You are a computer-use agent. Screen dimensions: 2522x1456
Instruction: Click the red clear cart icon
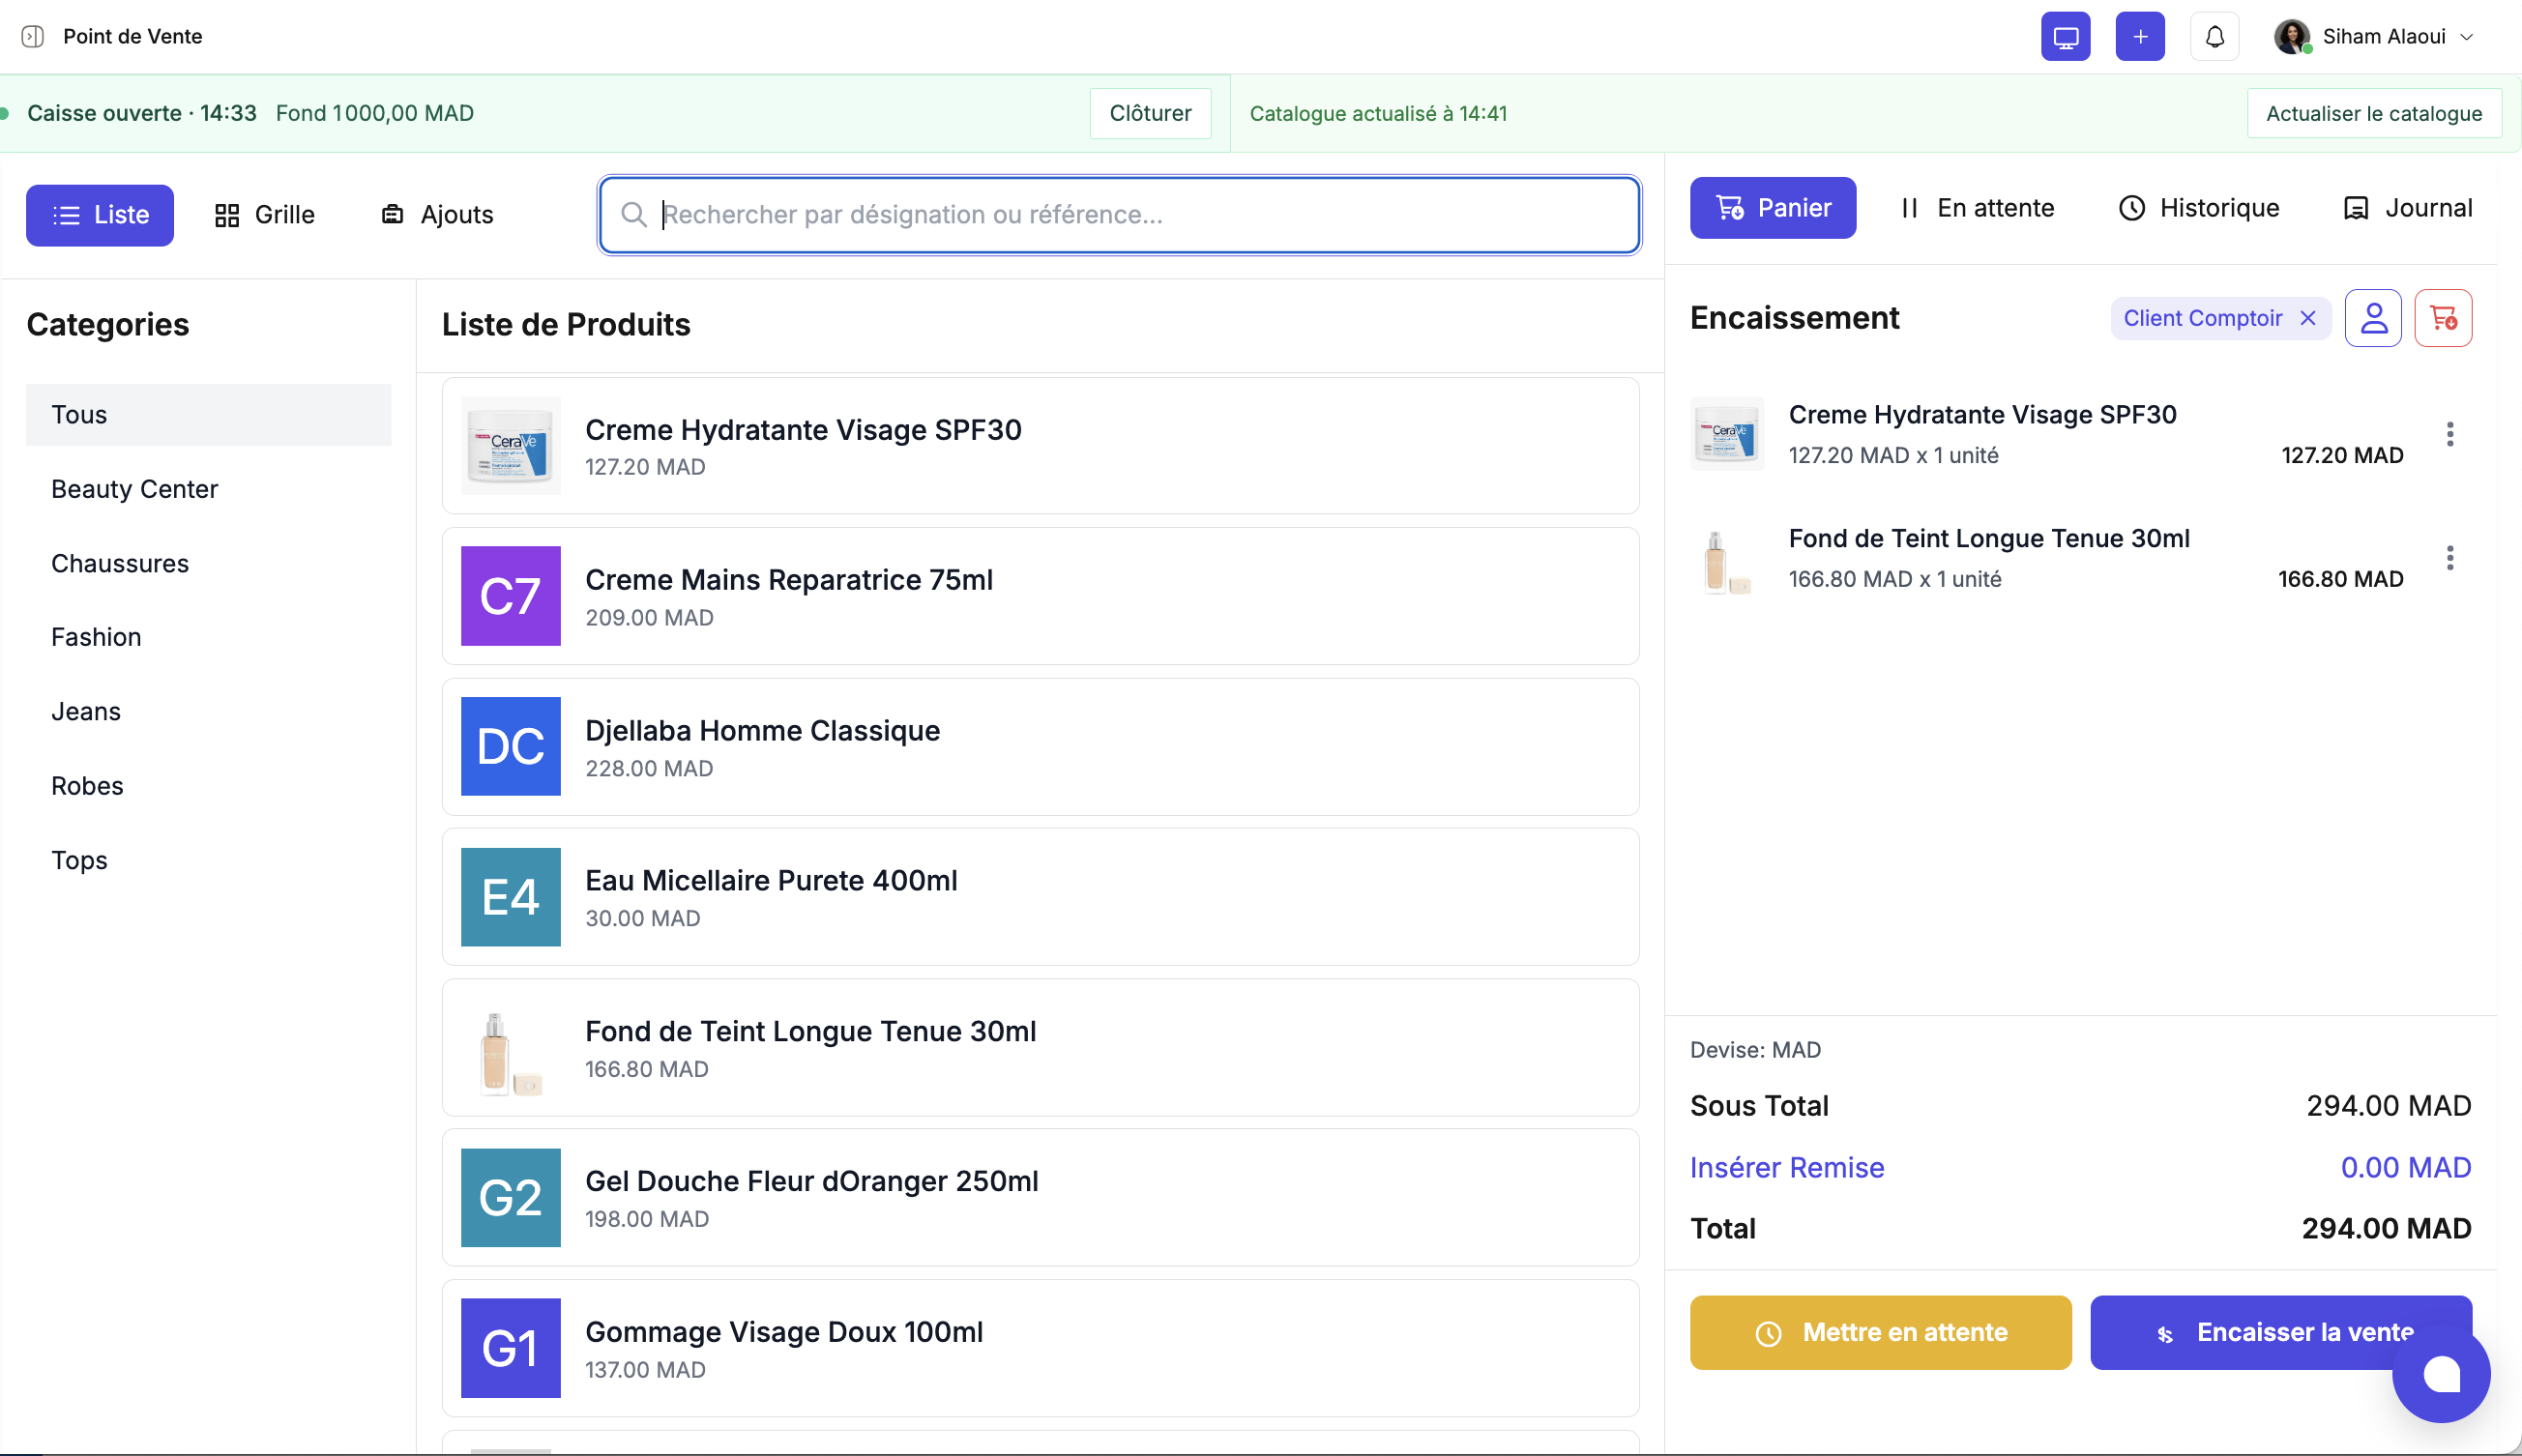click(2443, 318)
